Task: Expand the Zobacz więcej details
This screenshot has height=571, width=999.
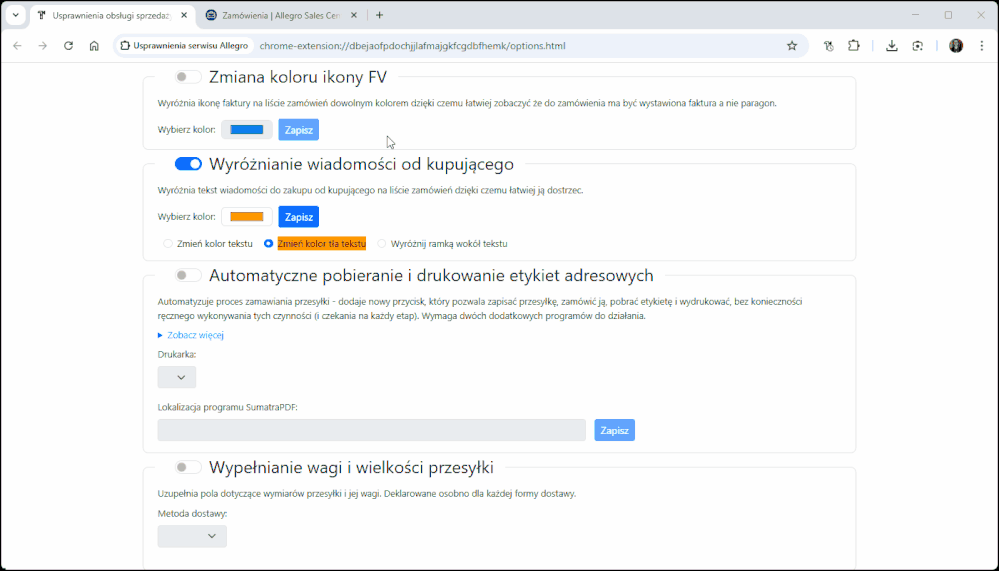Action: coord(194,335)
